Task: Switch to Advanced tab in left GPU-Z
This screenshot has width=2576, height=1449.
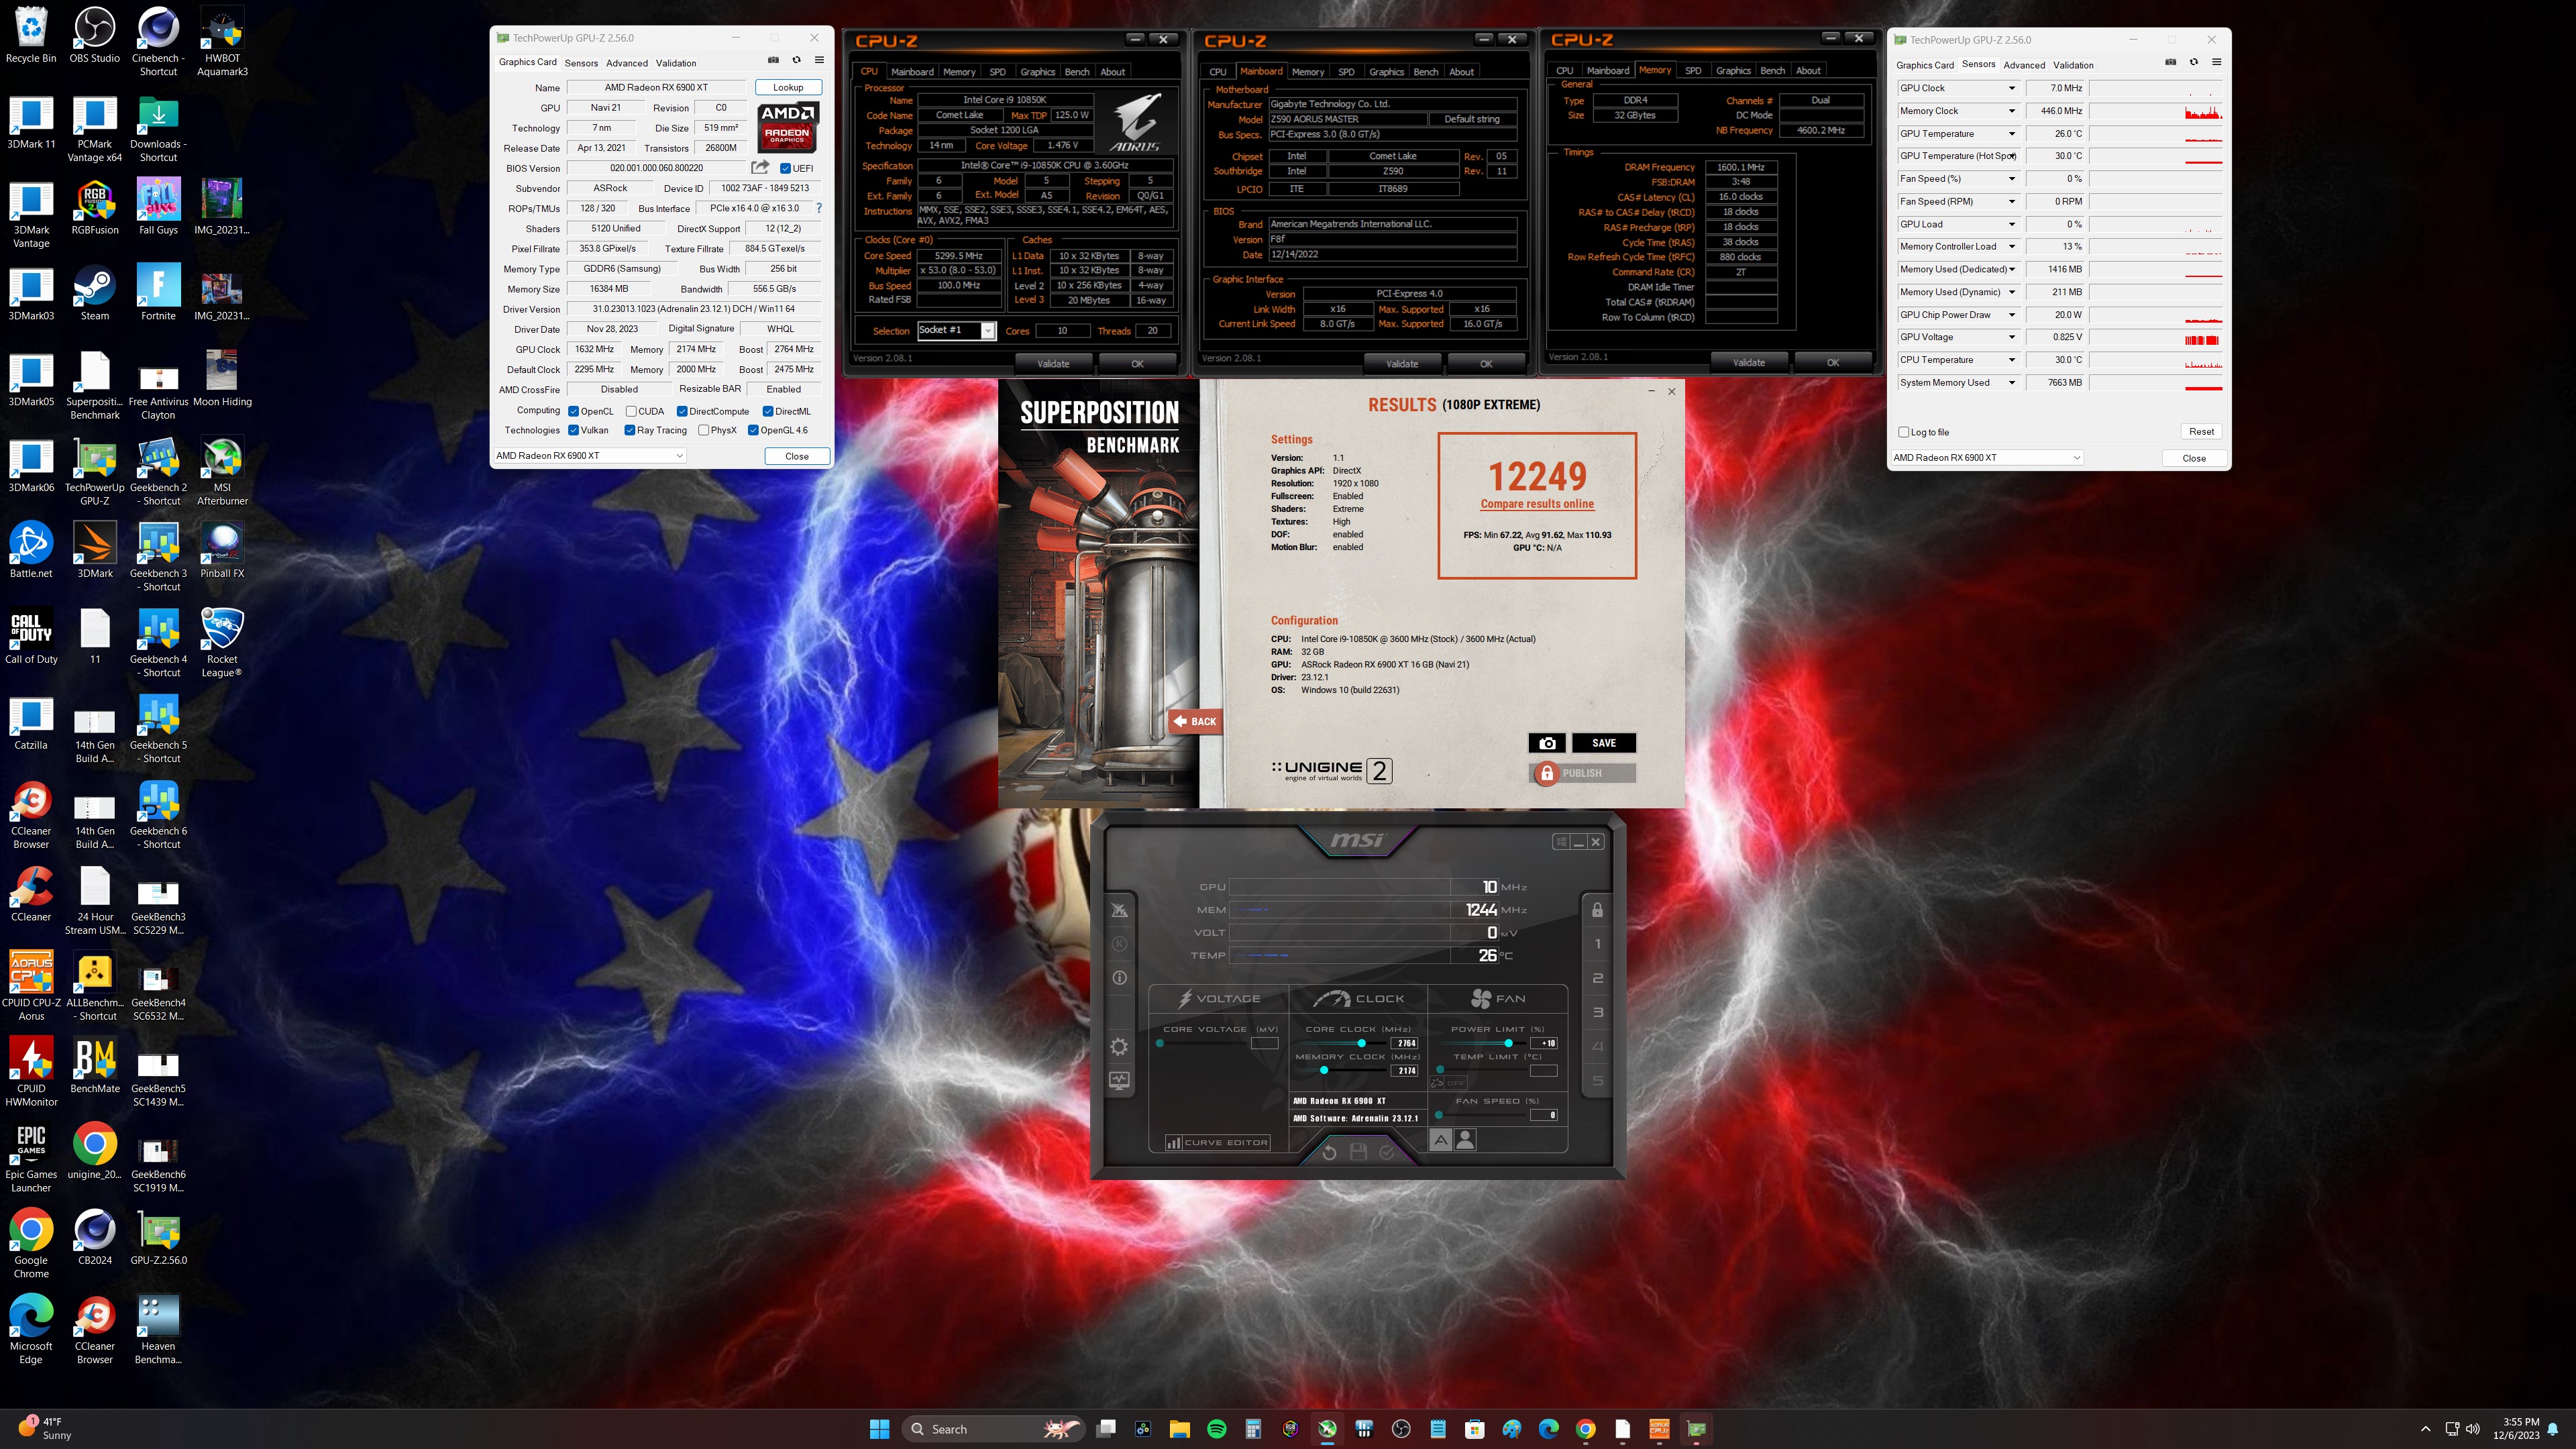Action: [x=627, y=63]
